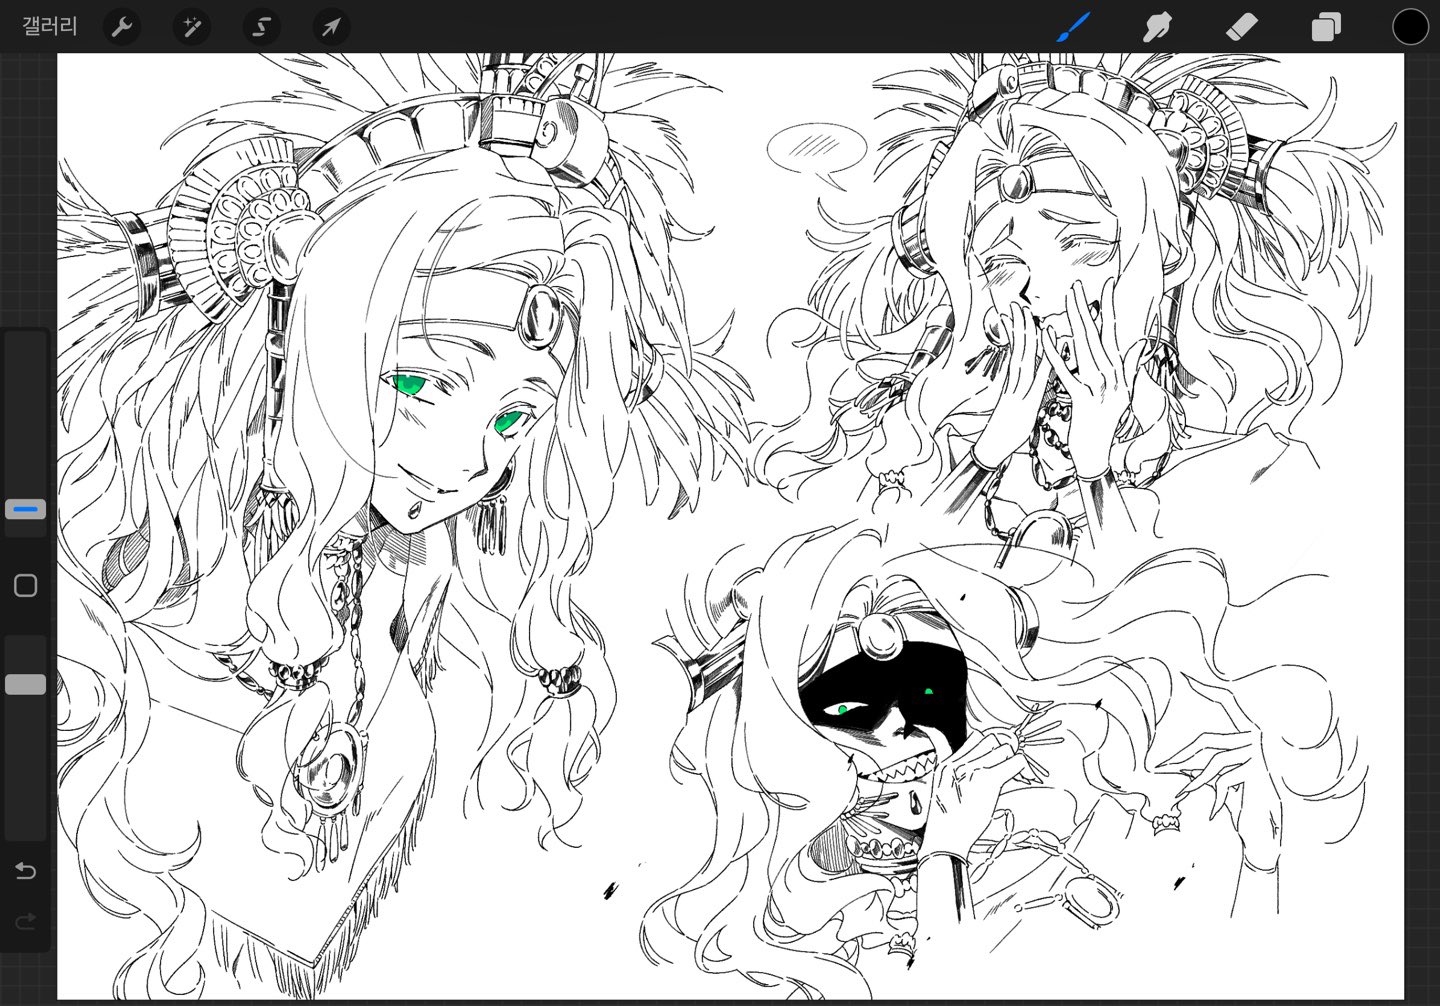Select the Smudge tool
The image size is (1440, 1006).
click(x=1157, y=27)
